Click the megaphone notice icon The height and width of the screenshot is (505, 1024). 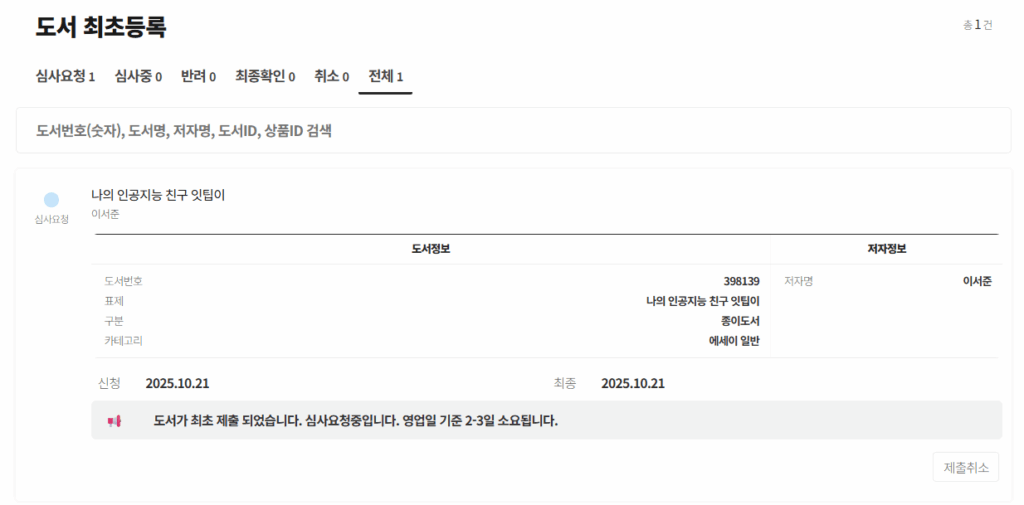click(114, 421)
